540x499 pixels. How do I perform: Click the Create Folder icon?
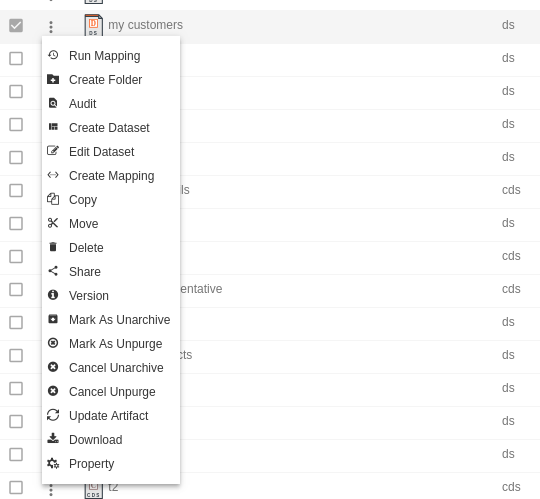(53, 79)
